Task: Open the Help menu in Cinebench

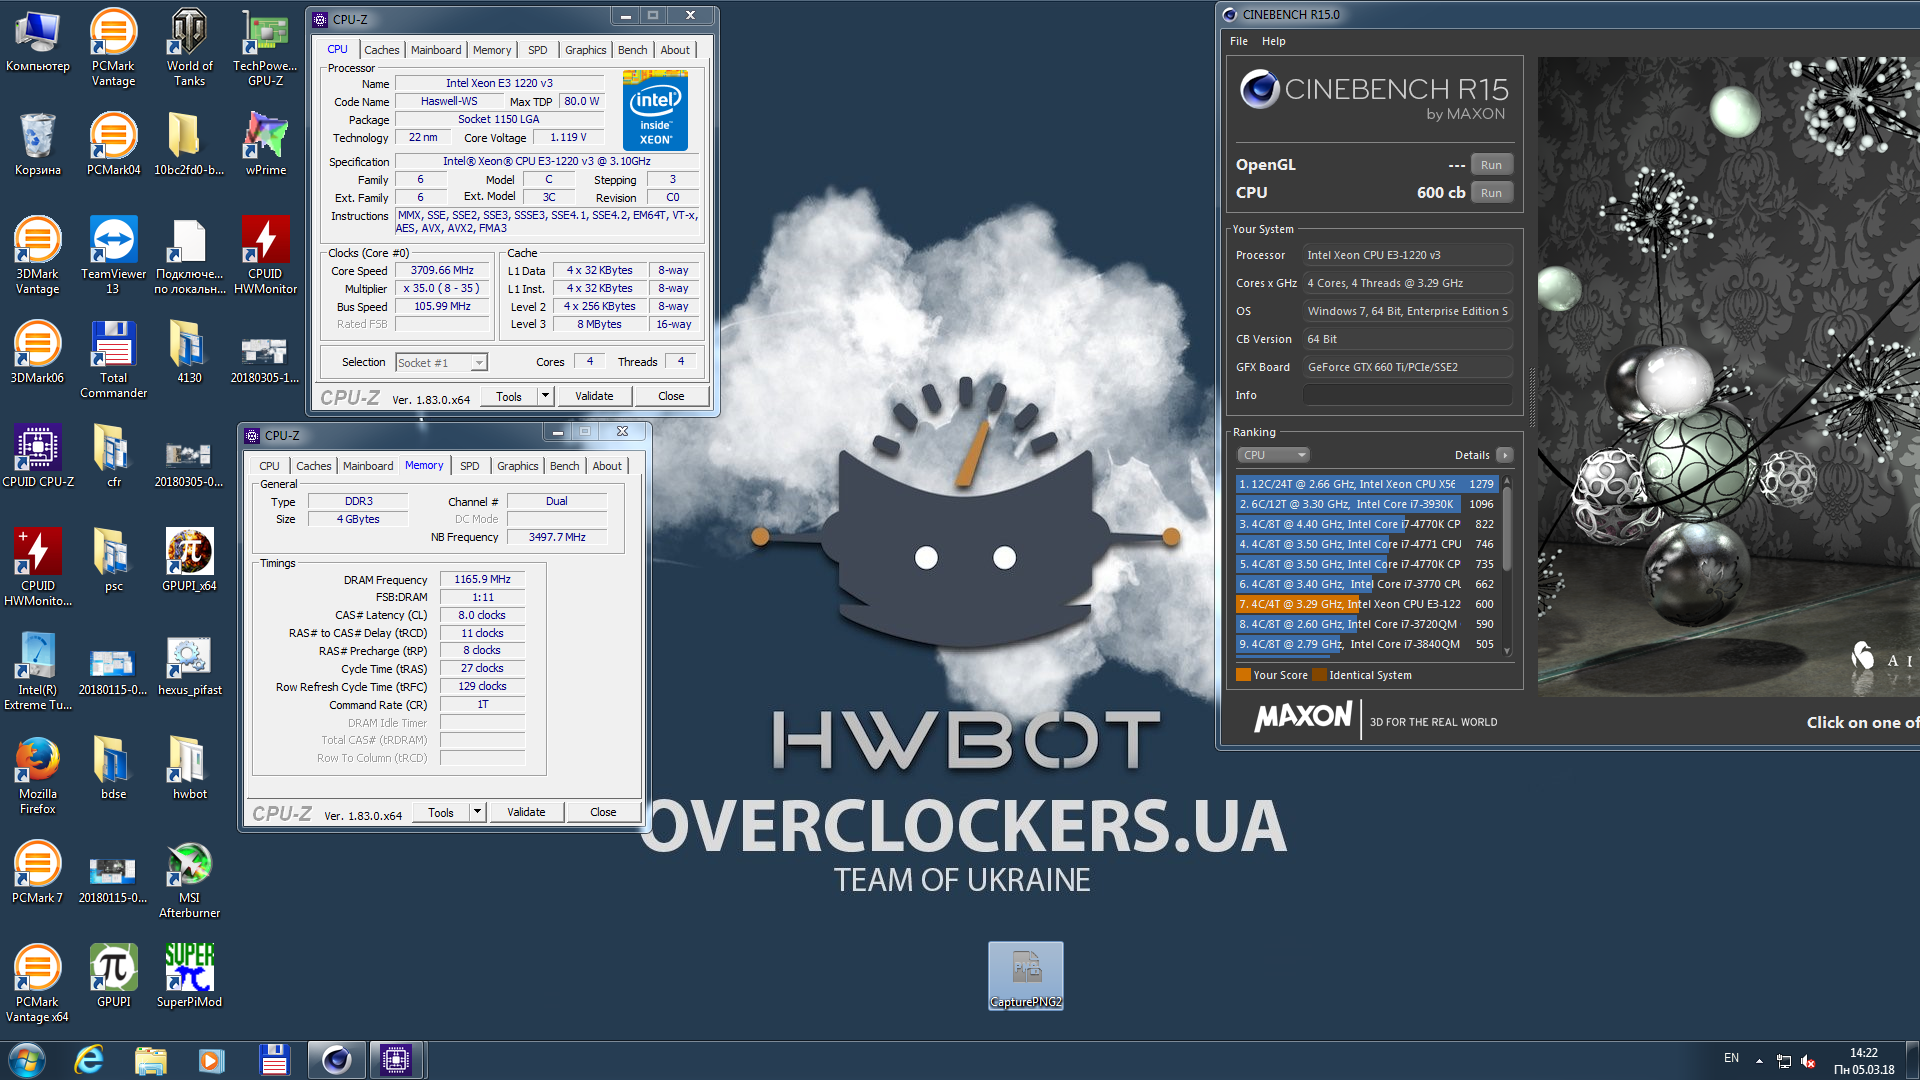Action: point(1273,41)
